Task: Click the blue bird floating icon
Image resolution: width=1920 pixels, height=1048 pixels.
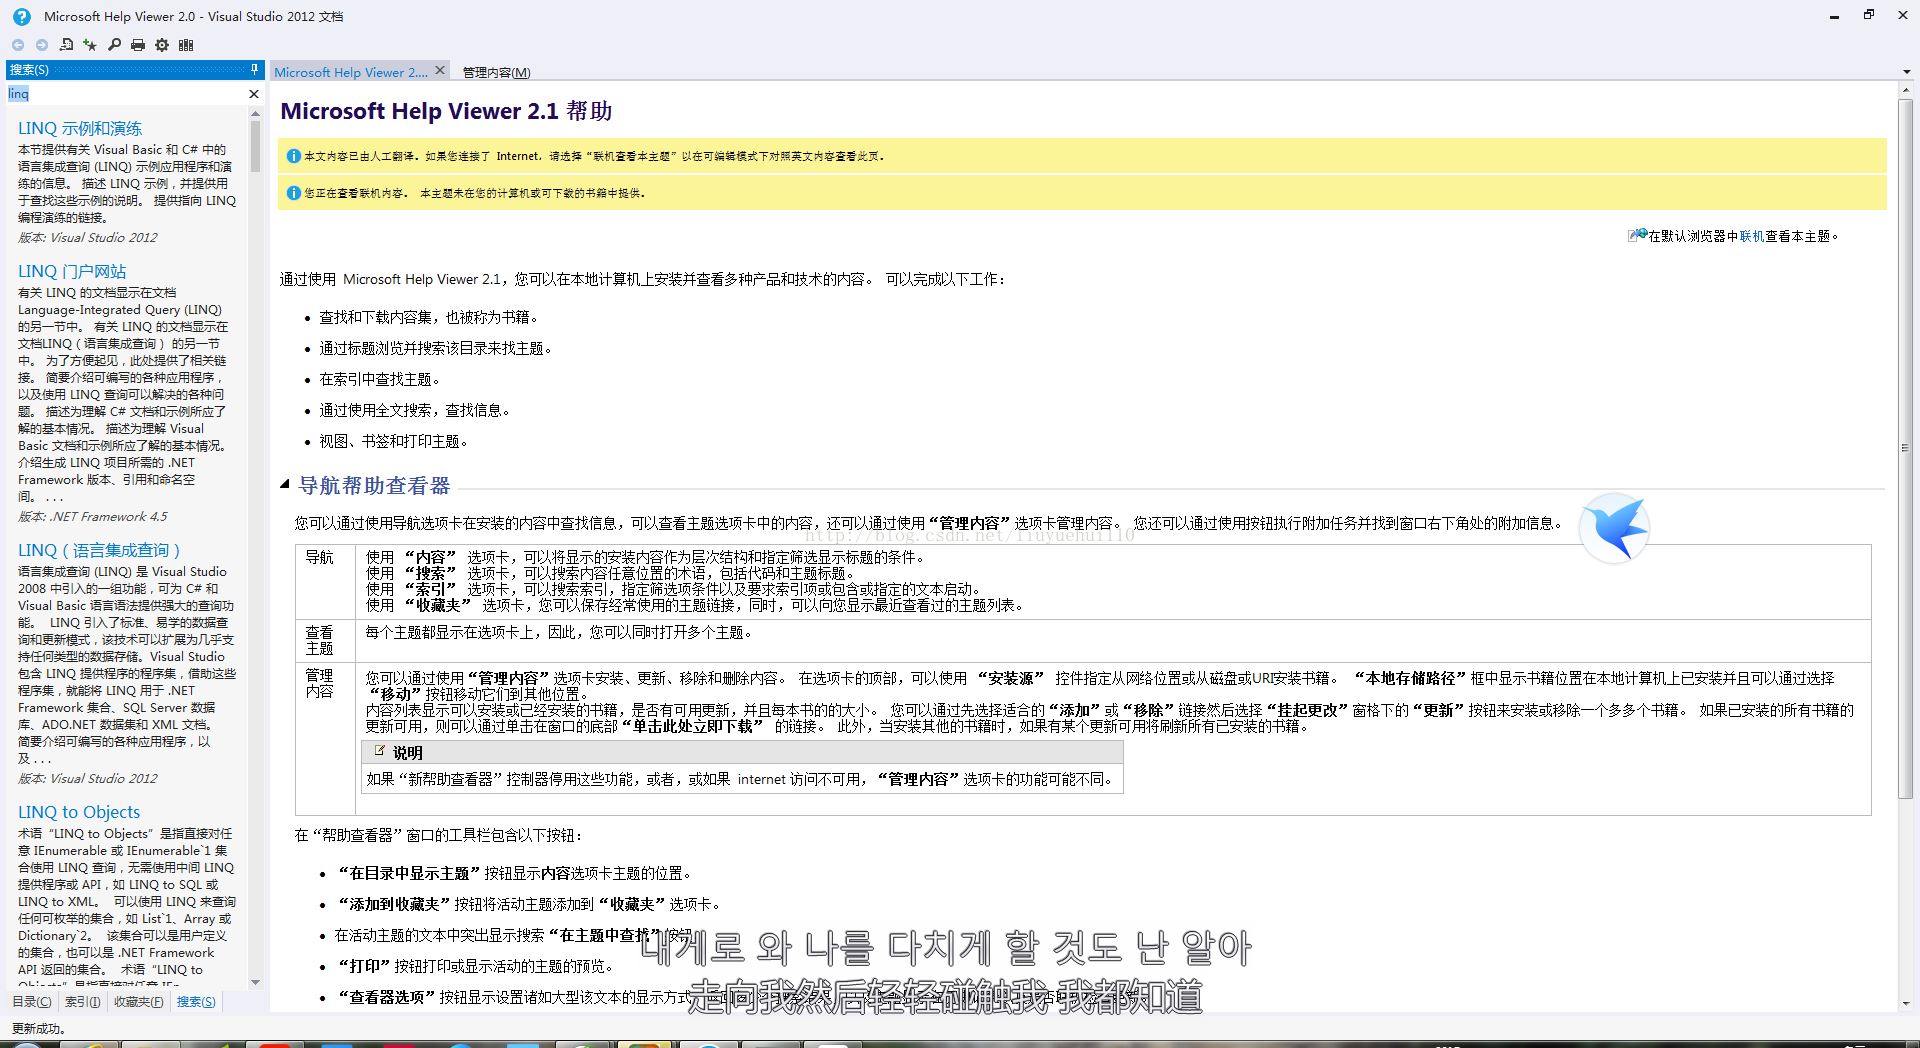Action: 1614,528
